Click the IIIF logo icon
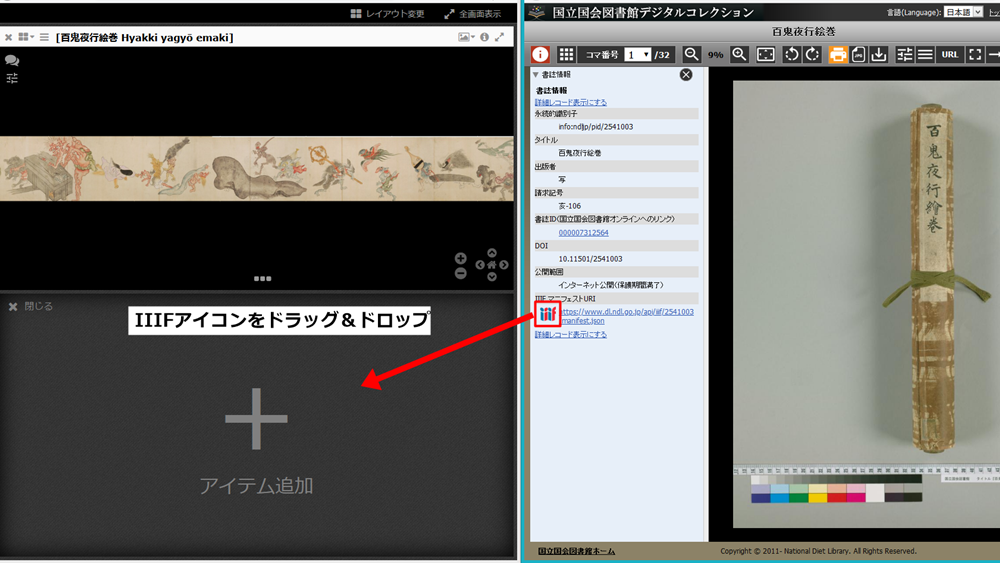Image resolution: width=1000 pixels, height=563 pixels. [548, 314]
